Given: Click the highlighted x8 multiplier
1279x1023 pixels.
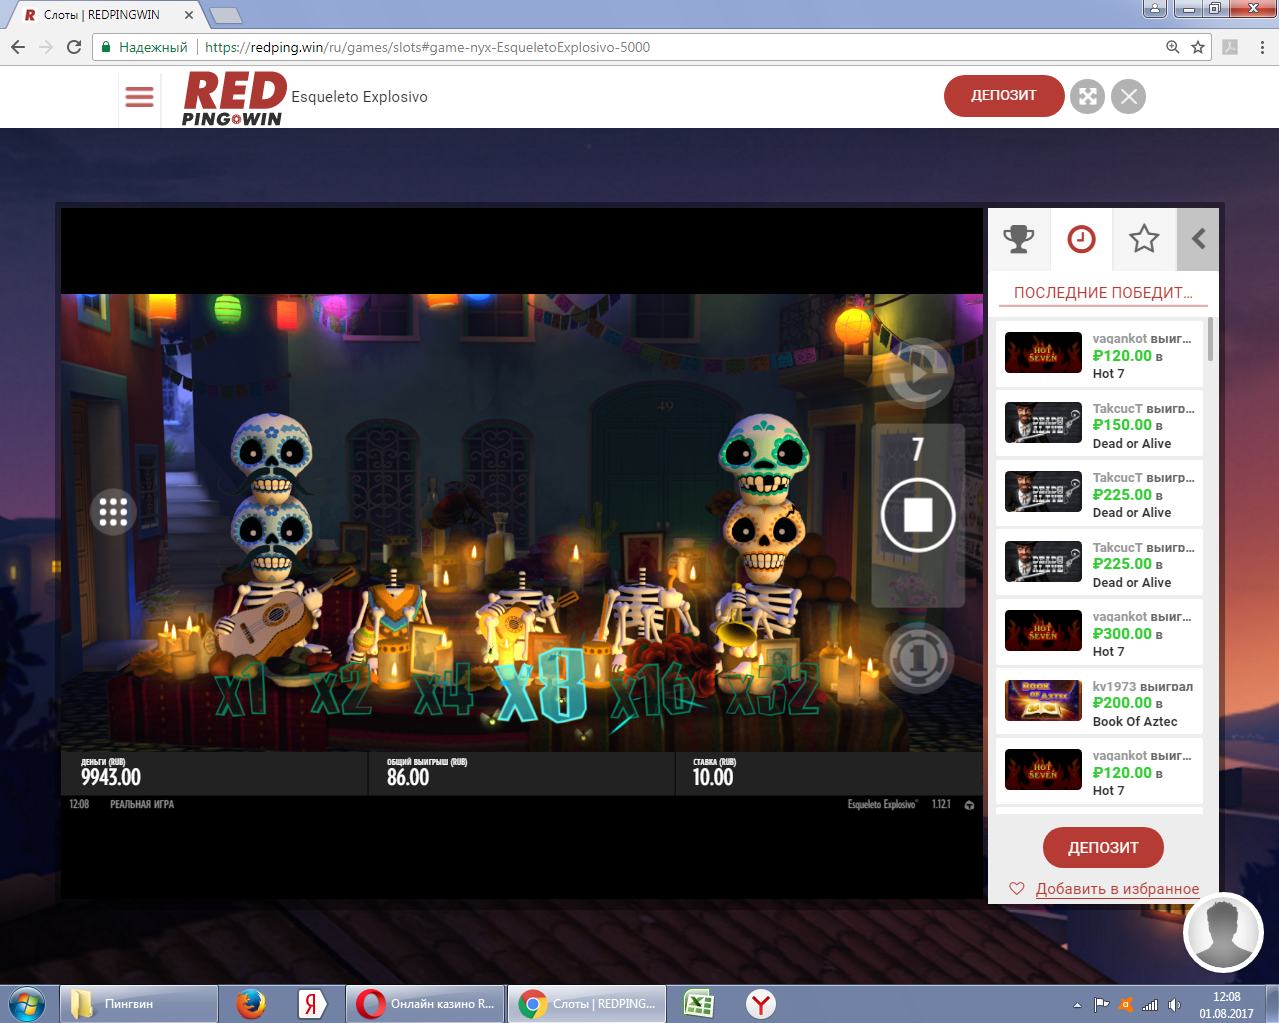Looking at the screenshot, I should click(x=541, y=686).
